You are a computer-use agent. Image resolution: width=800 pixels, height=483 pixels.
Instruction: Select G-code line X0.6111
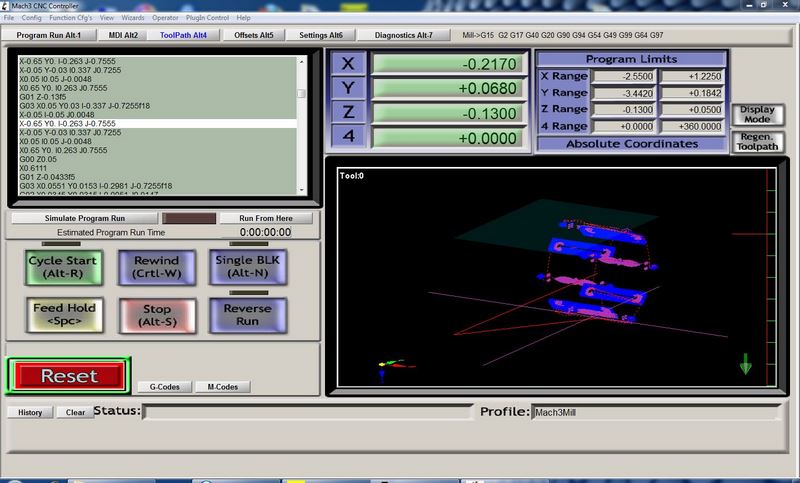pos(157,168)
